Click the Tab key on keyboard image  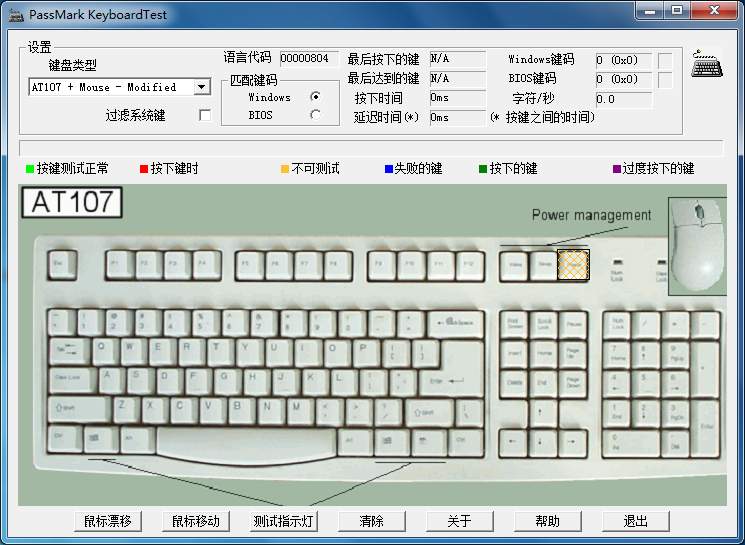click(x=69, y=352)
